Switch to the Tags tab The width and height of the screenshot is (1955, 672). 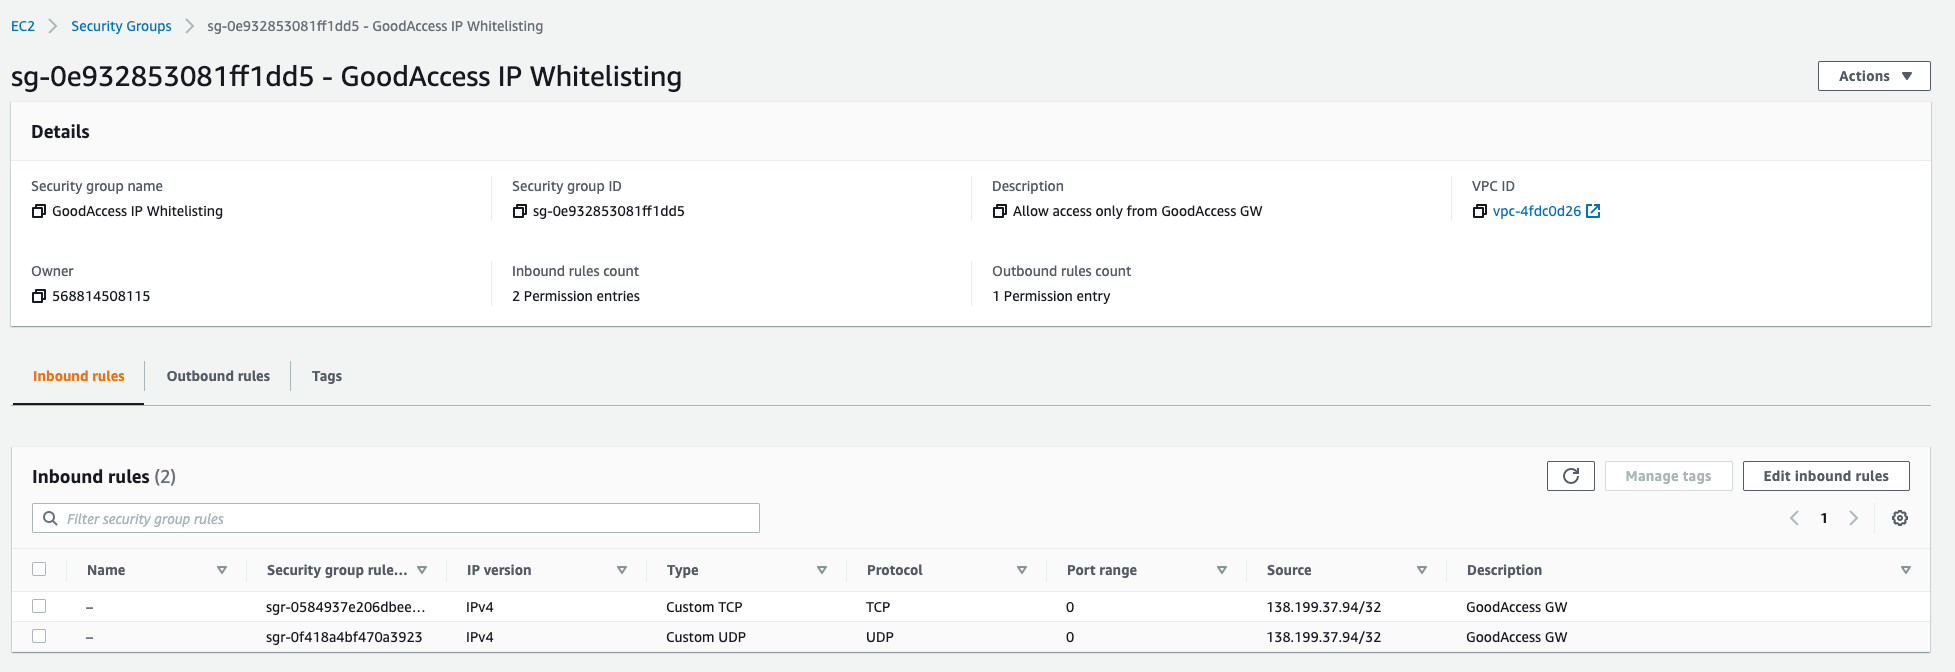point(327,376)
